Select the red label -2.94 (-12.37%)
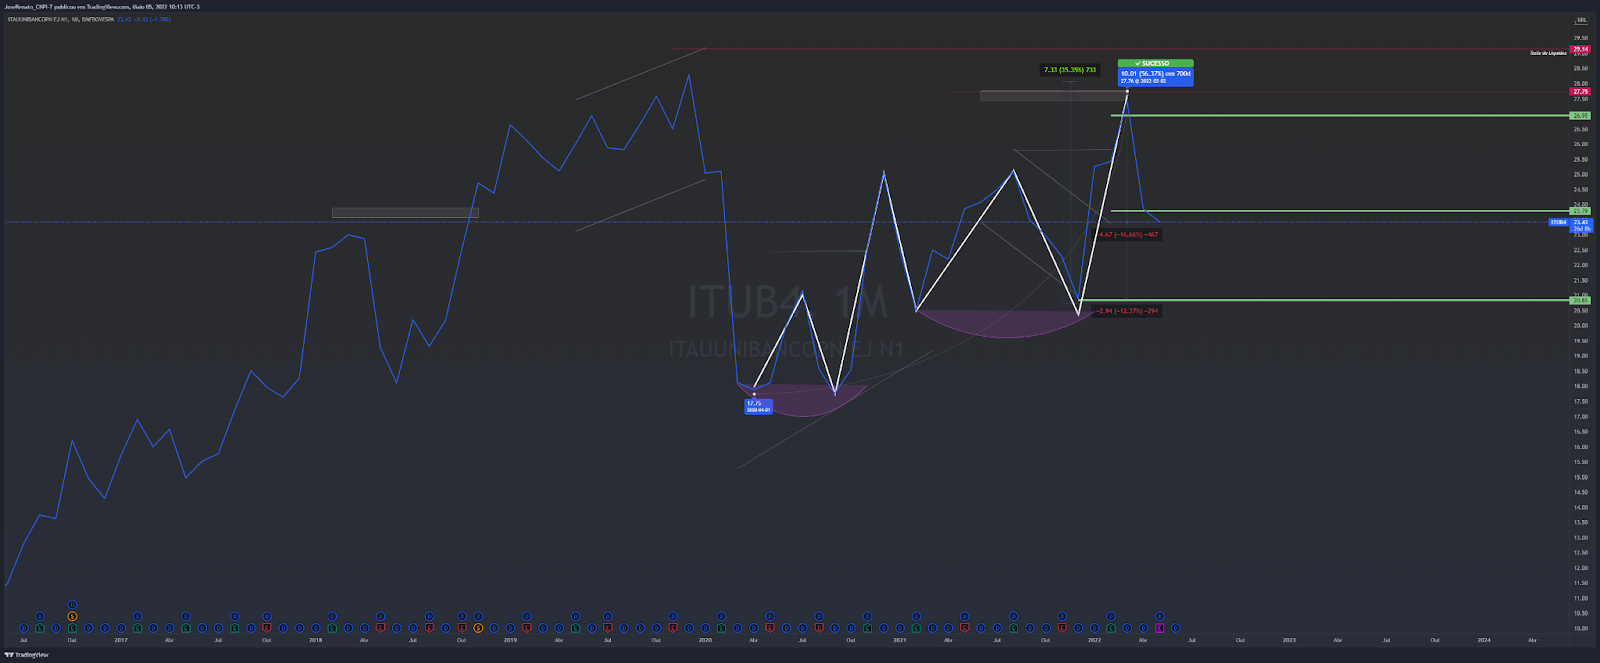 click(1128, 311)
